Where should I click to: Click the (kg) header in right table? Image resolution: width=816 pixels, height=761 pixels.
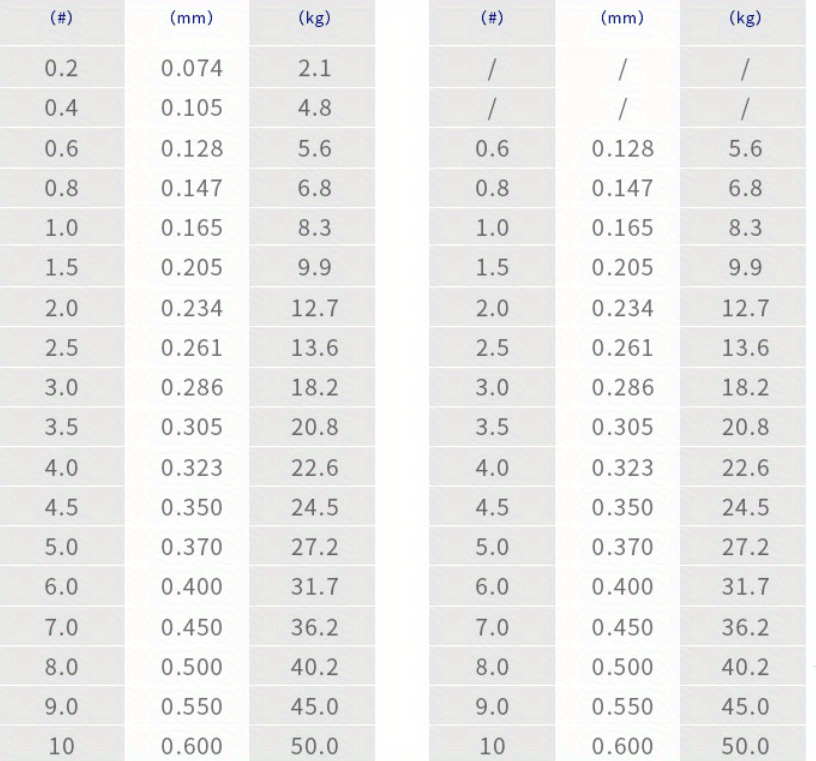pyautogui.click(x=745, y=18)
